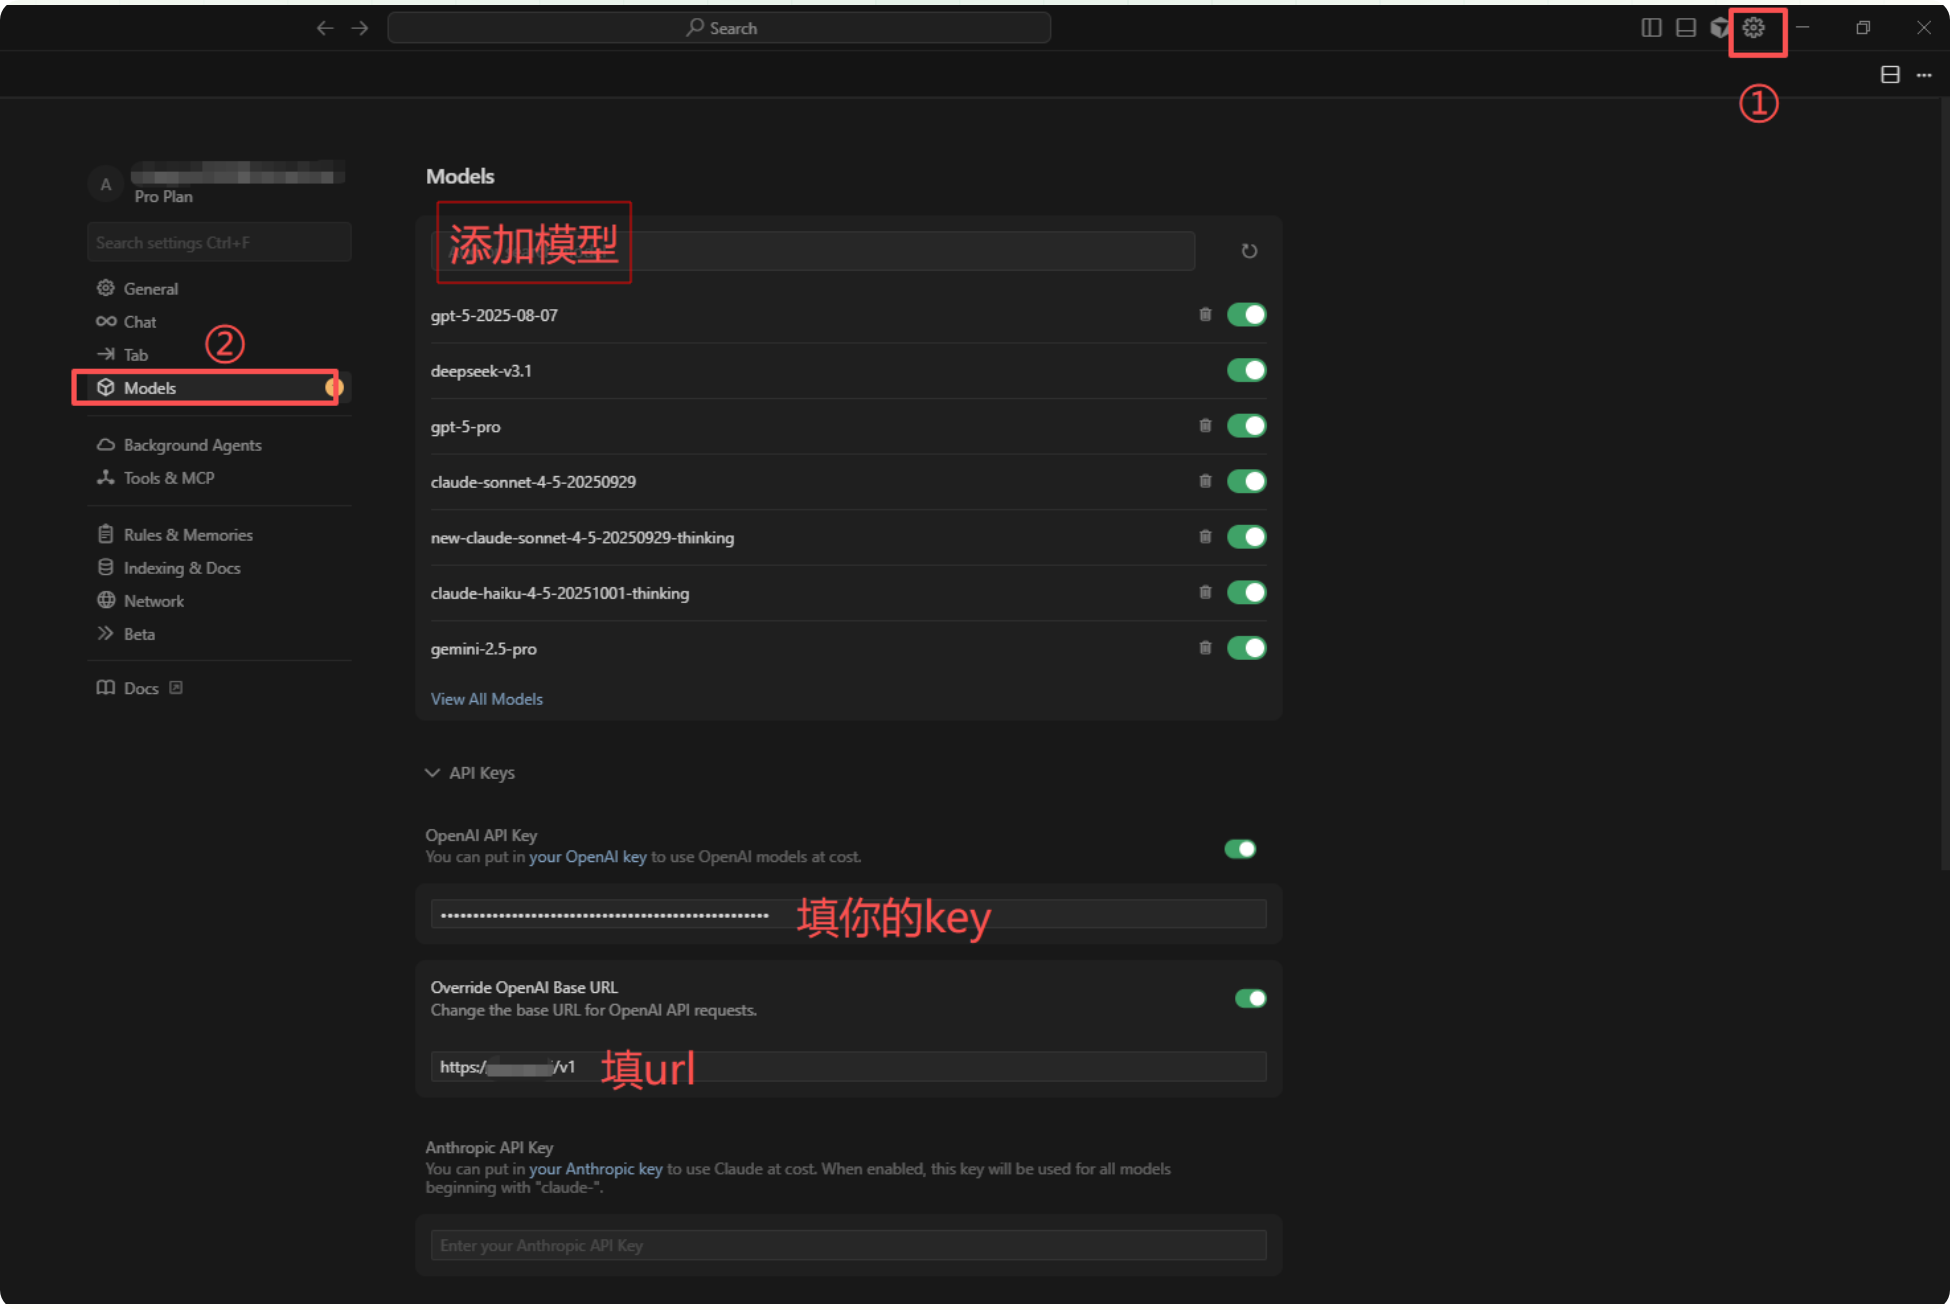Toggle off the gpt-5-pro model
1950x1310 pixels.
[1246, 426]
